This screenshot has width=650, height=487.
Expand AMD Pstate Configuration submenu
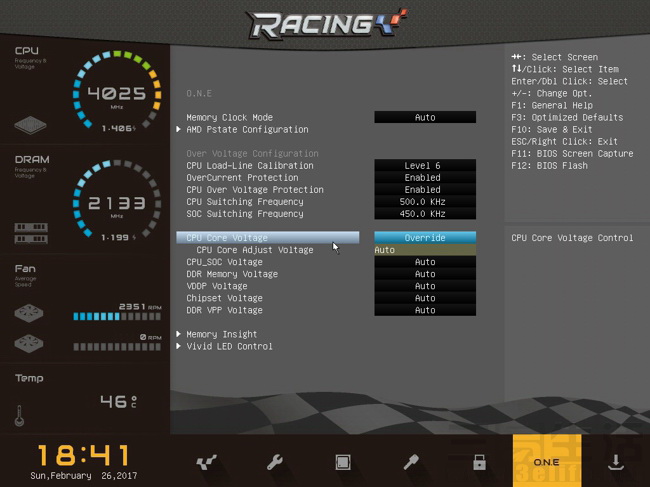pos(247,129)
